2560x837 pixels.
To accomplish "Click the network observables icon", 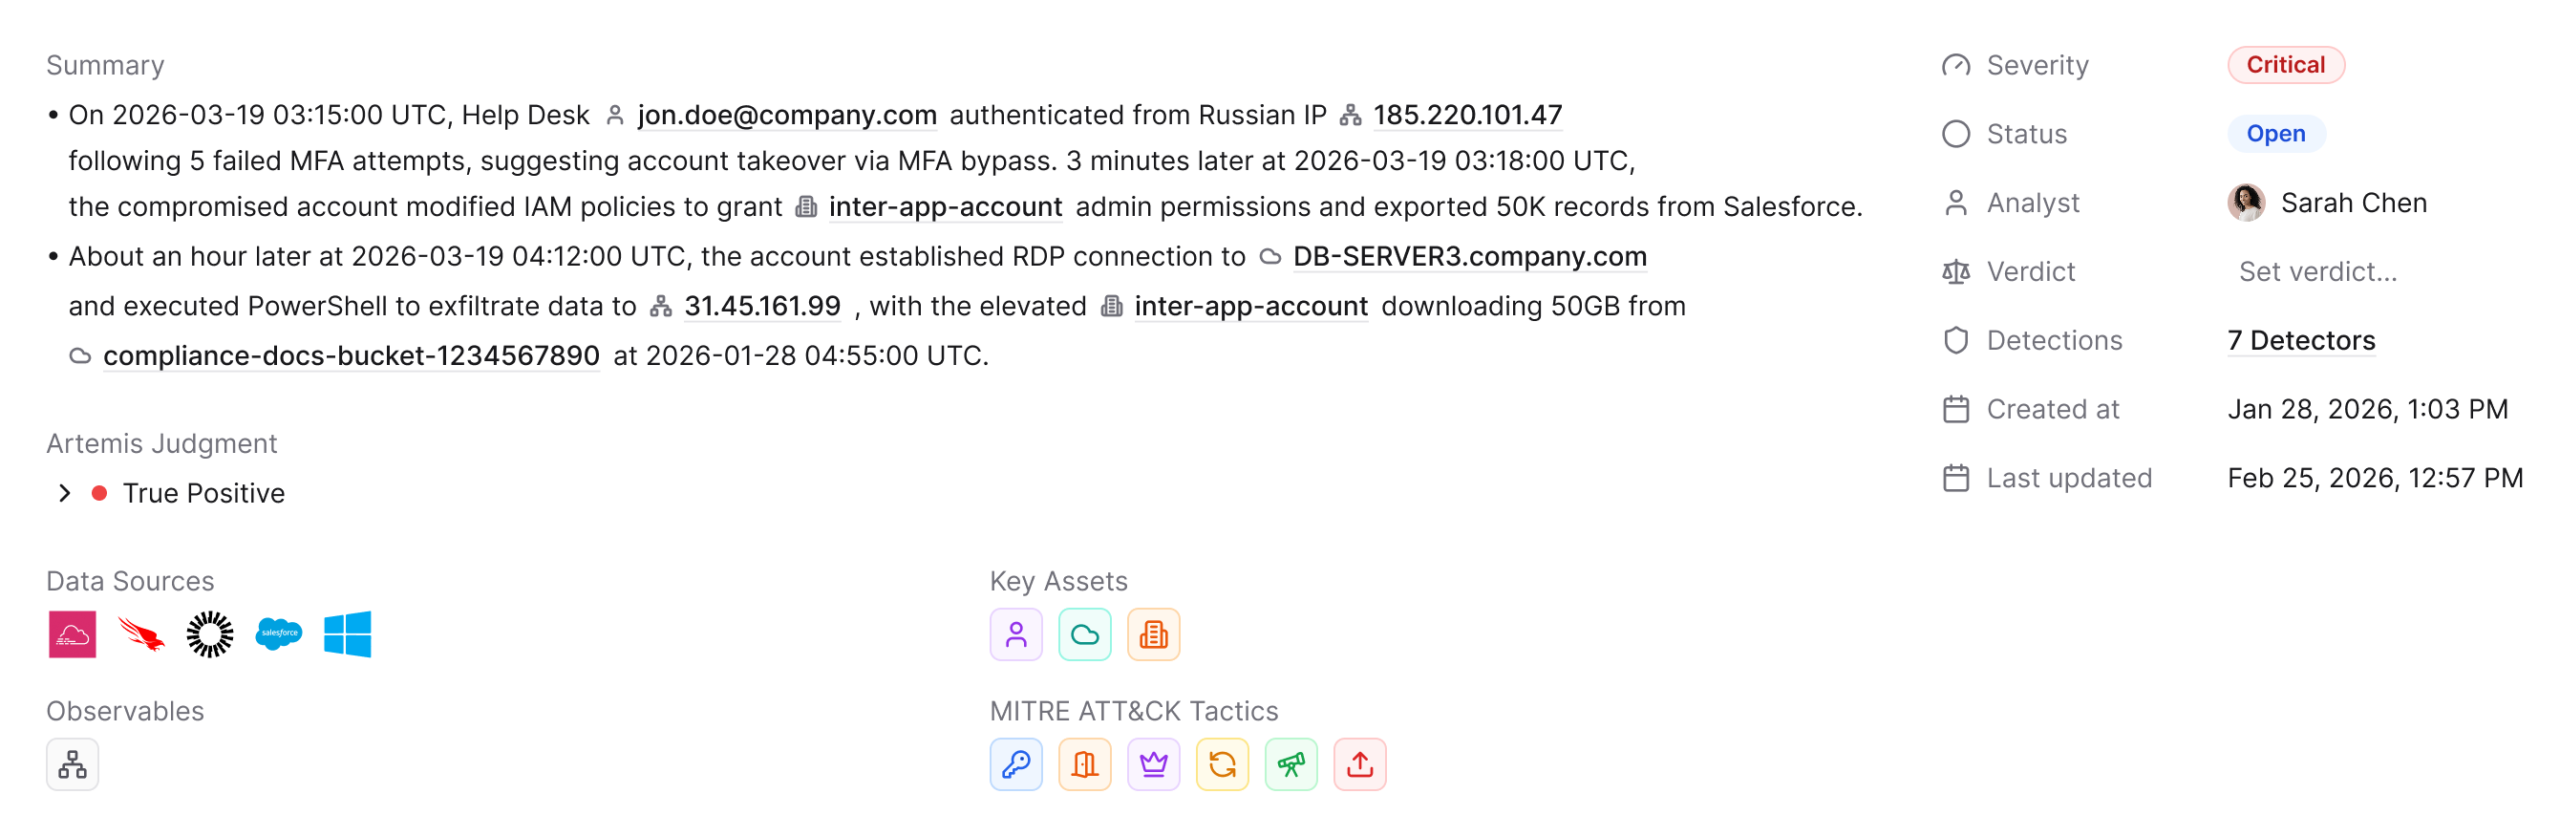I will point(72,764).
